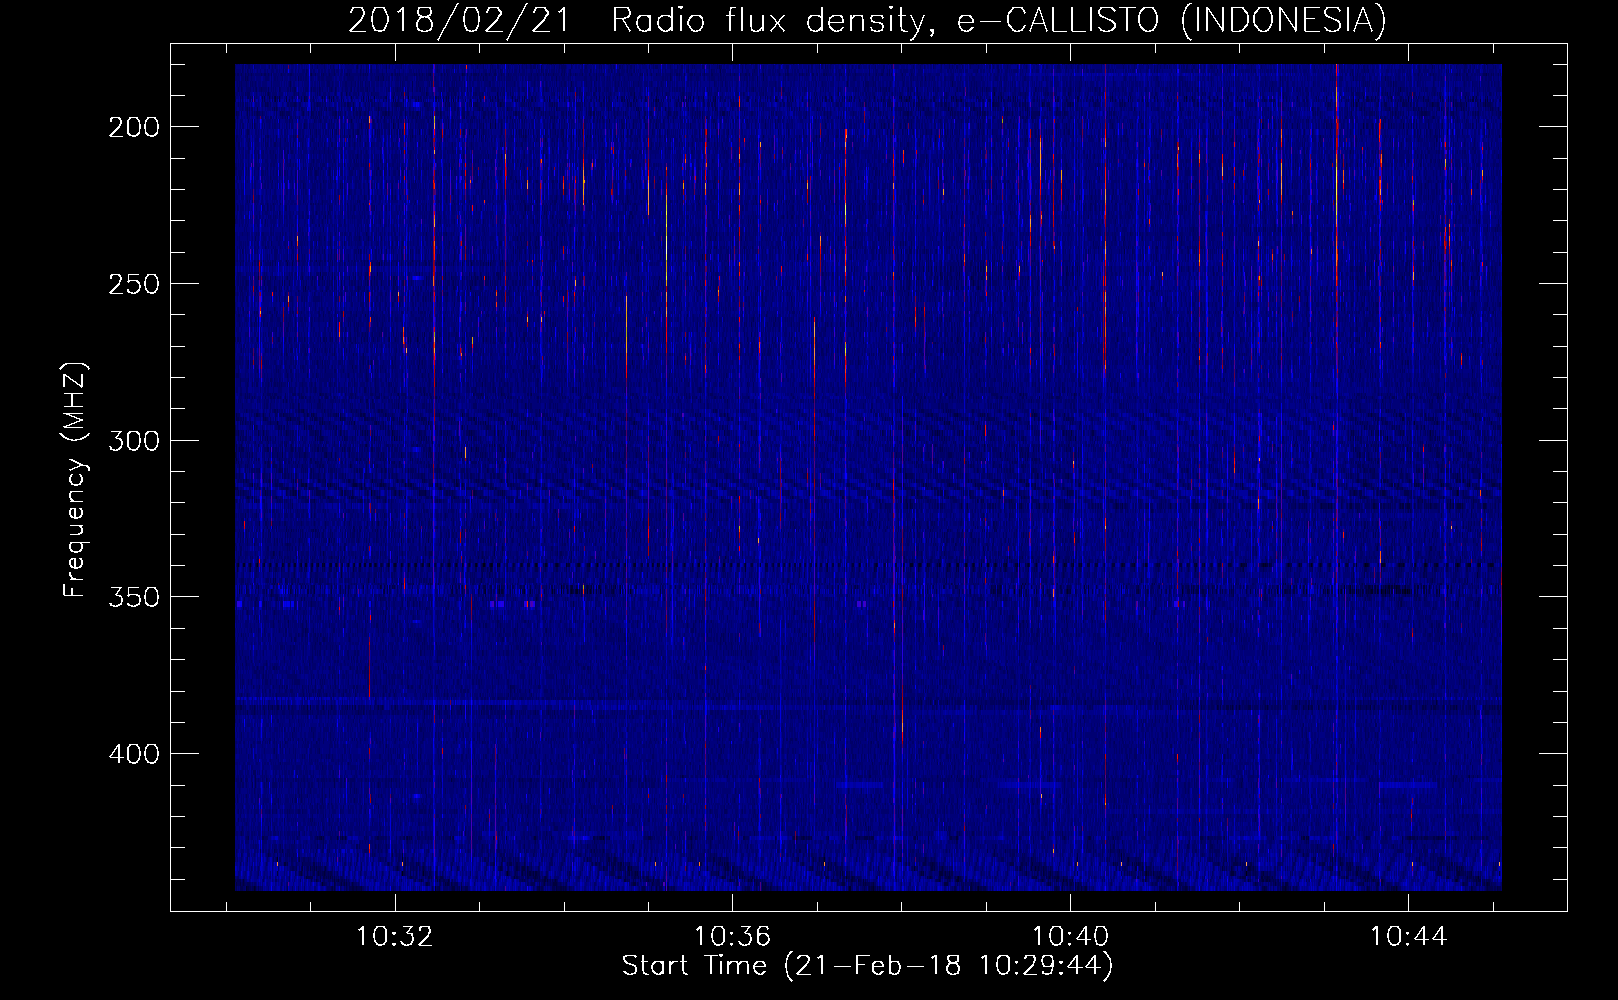Screen dimensions: 1618x1000
Task: Select the 'Frequency (MHZ)' axis label
Action: [75, 480]
